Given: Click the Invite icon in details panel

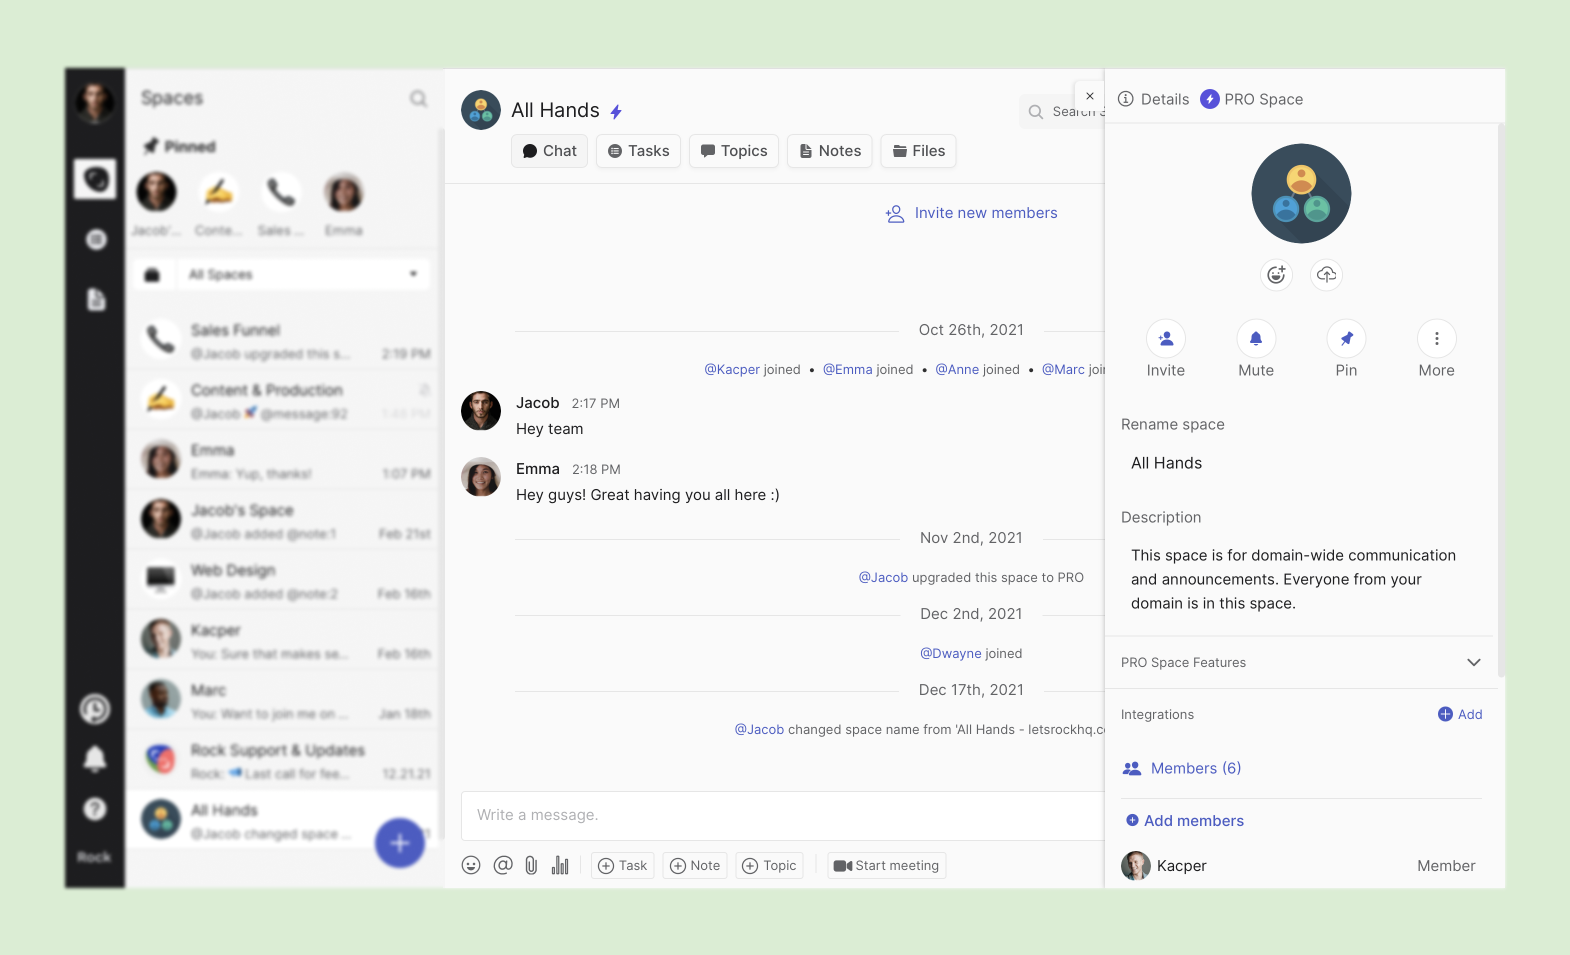Looking at the screenshot, I should pos(1165,339).
